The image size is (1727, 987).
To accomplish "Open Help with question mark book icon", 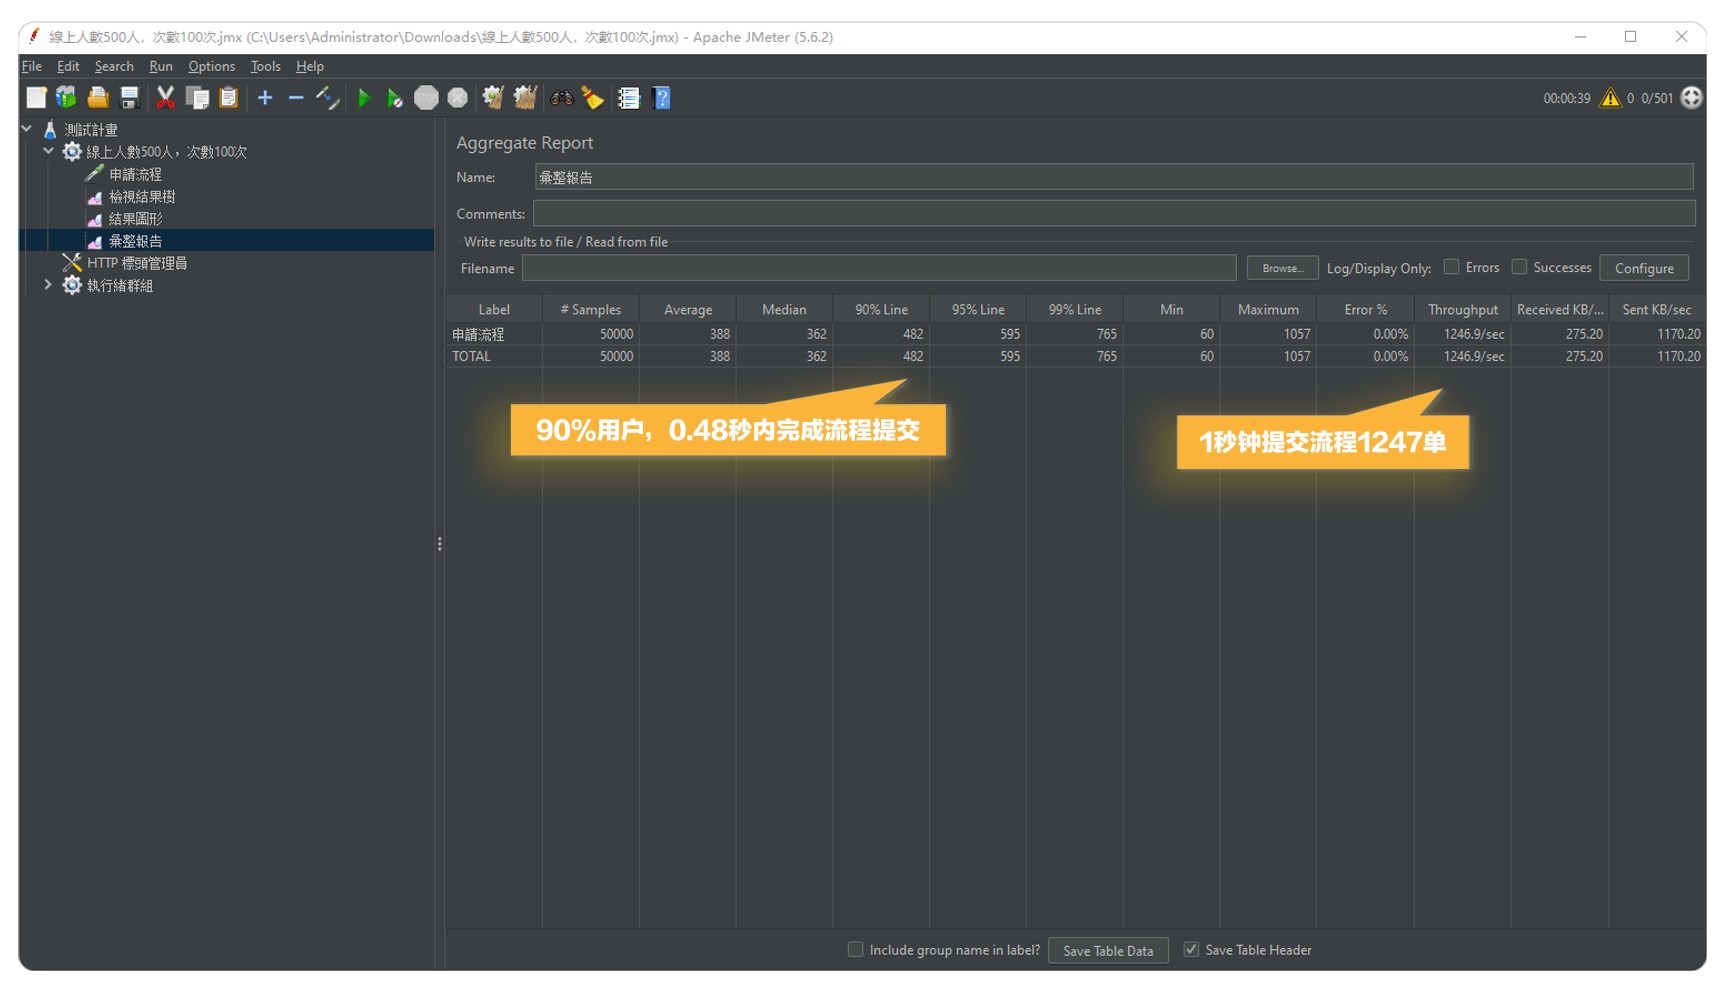I will point(661,98).
